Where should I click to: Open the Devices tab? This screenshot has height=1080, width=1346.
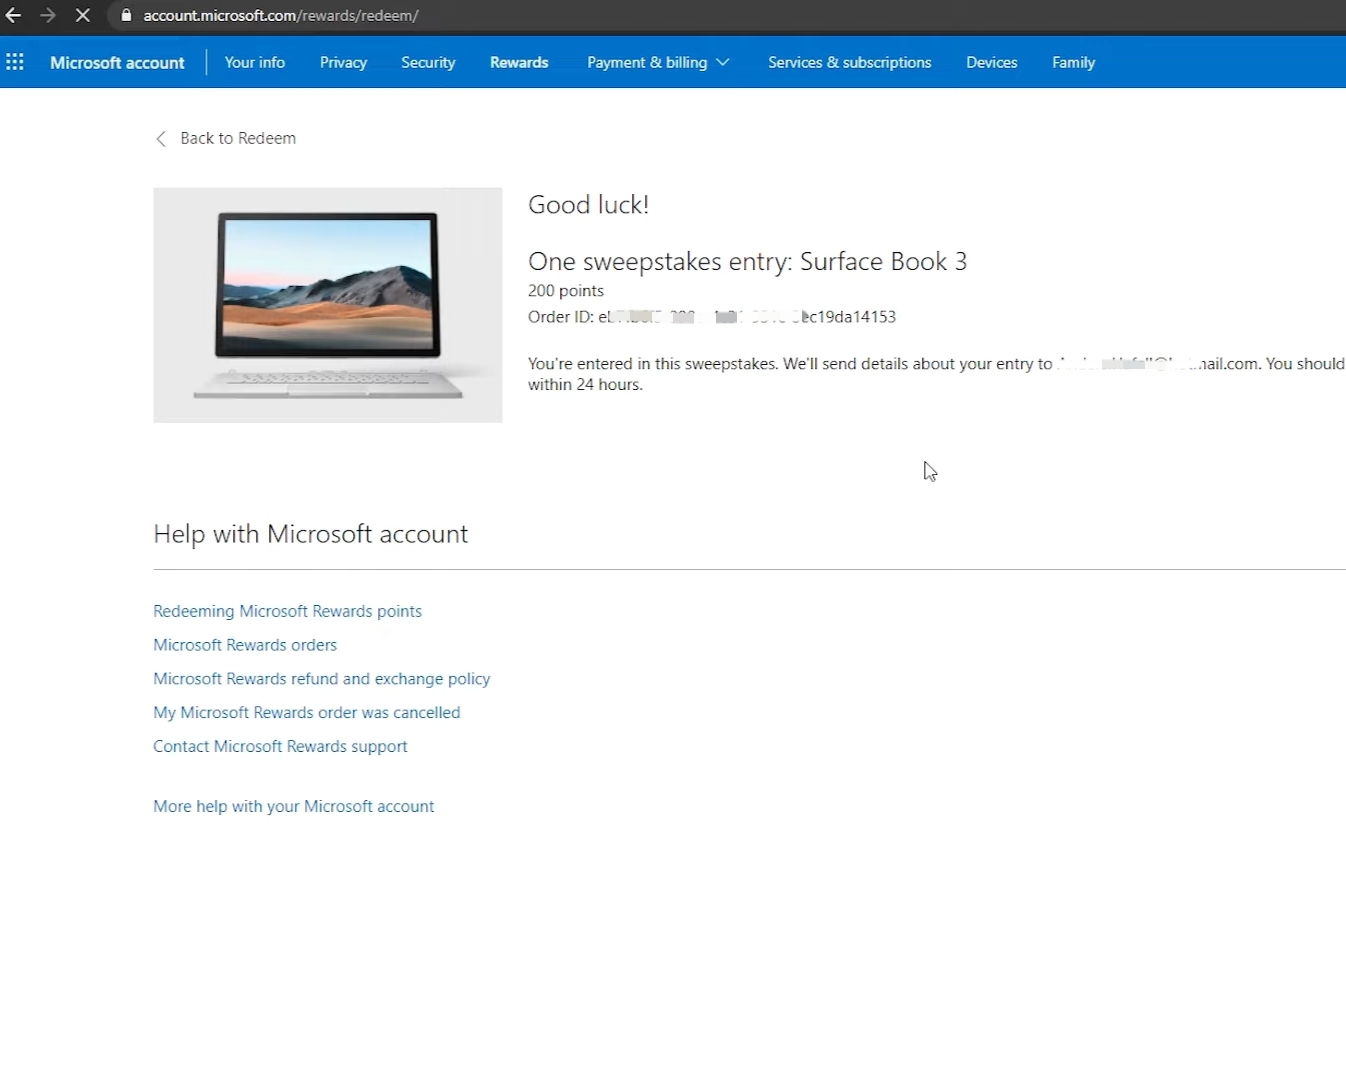(x=991, y=62)
